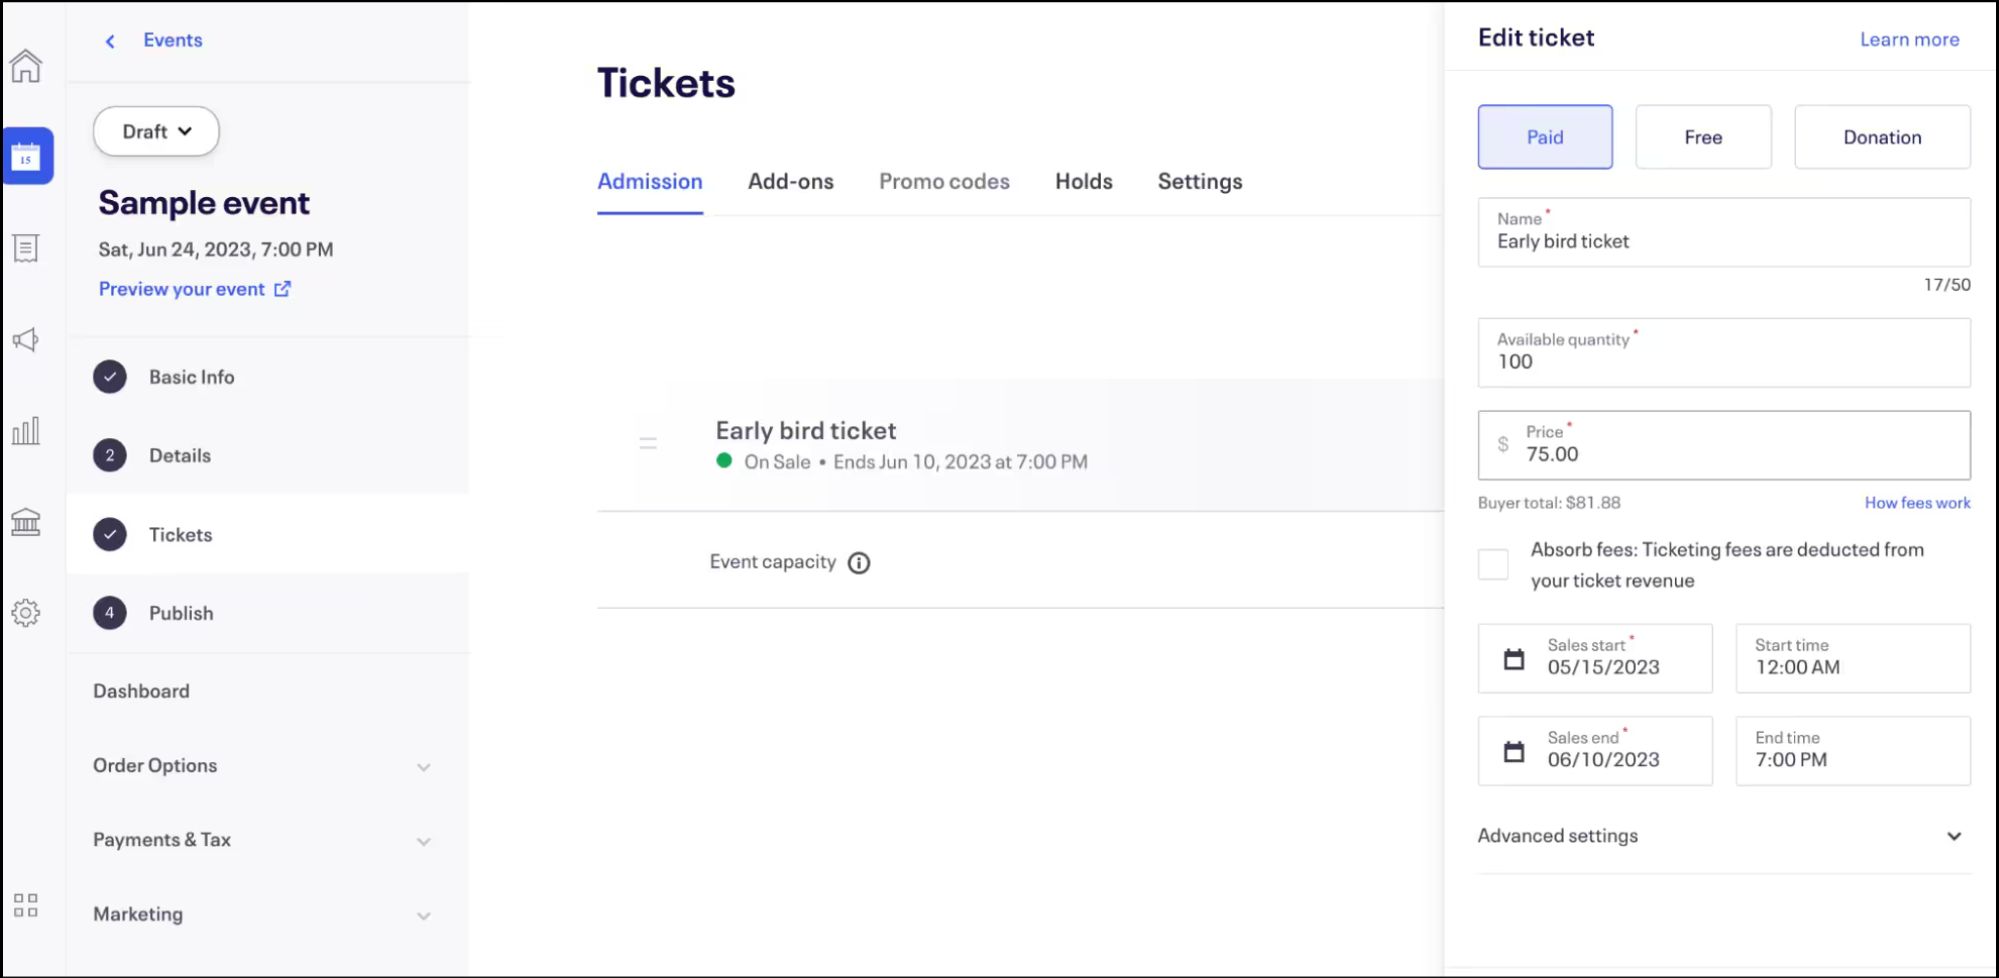Click the Sales end date field
This screenshot has height=978, width=1999.
pyautogui.click(x=1595, y=750)
